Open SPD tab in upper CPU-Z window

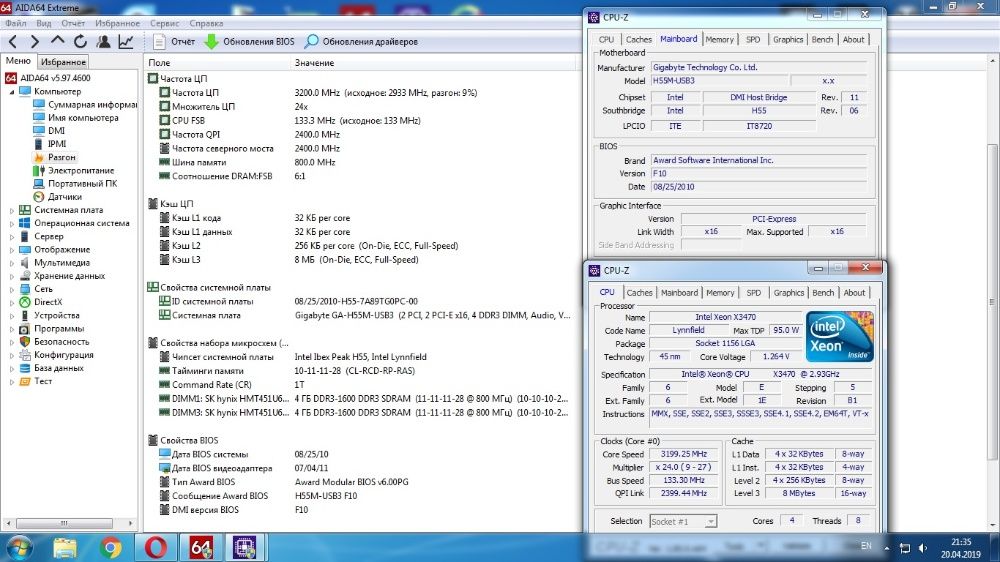[753, 40]
